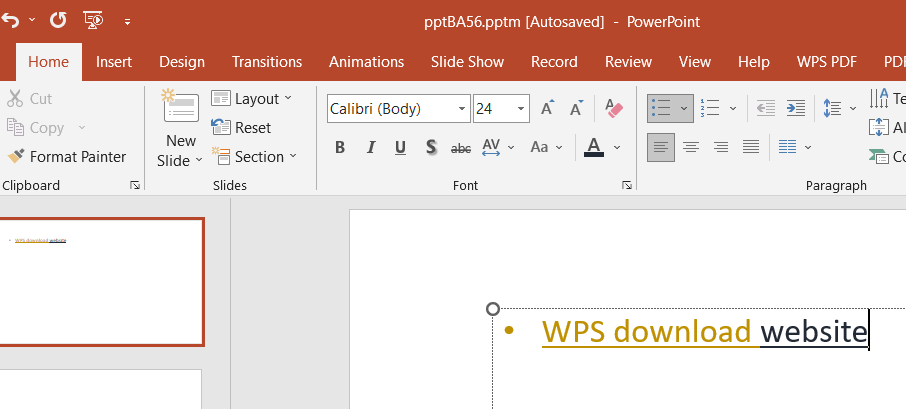Click the Redo/Repeat icon
This screenshot has height=409, width=906.
(x=58, y=20)
